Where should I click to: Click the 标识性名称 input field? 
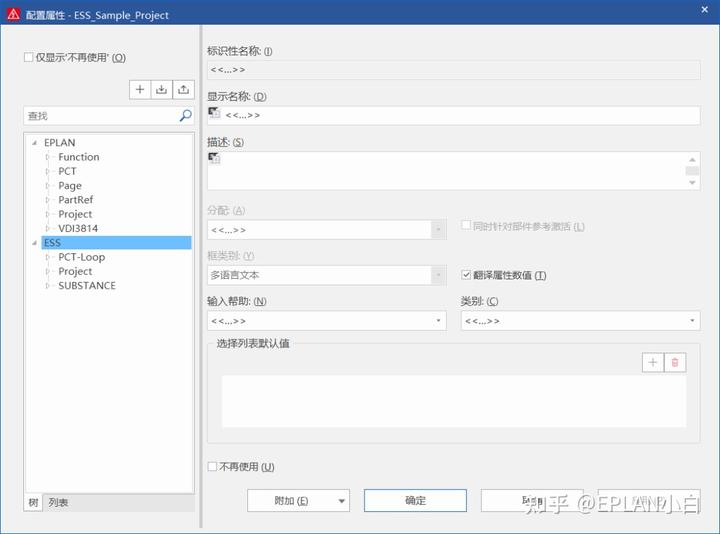tap(454, 70)
